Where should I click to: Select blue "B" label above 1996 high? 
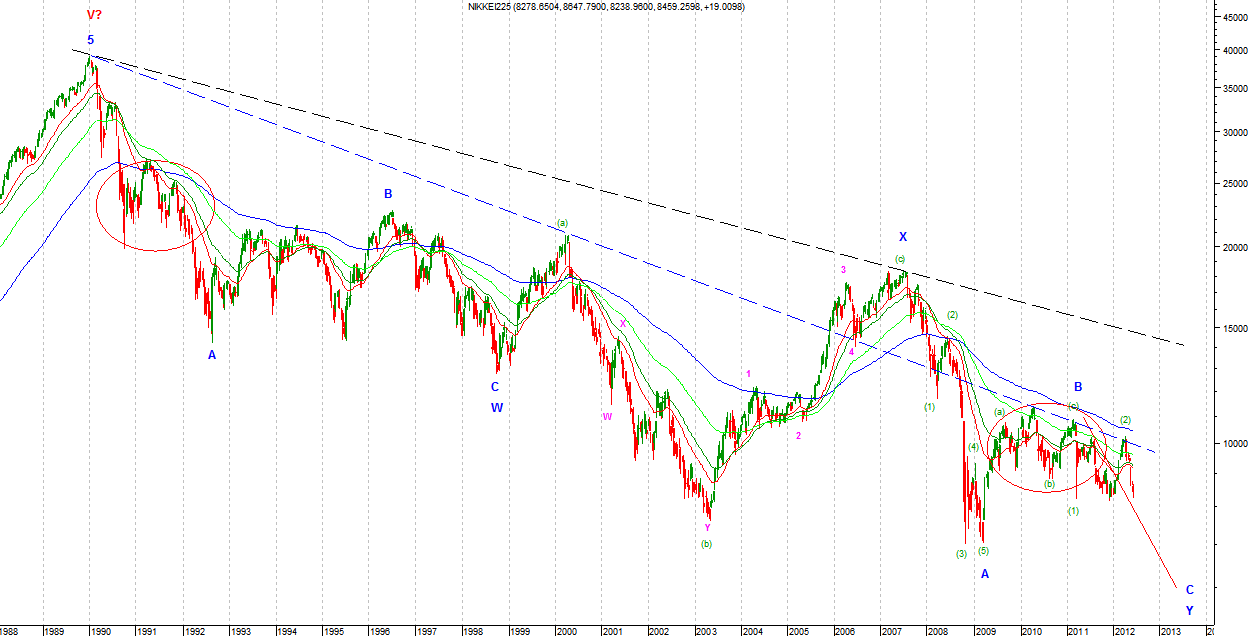[388, 194]
